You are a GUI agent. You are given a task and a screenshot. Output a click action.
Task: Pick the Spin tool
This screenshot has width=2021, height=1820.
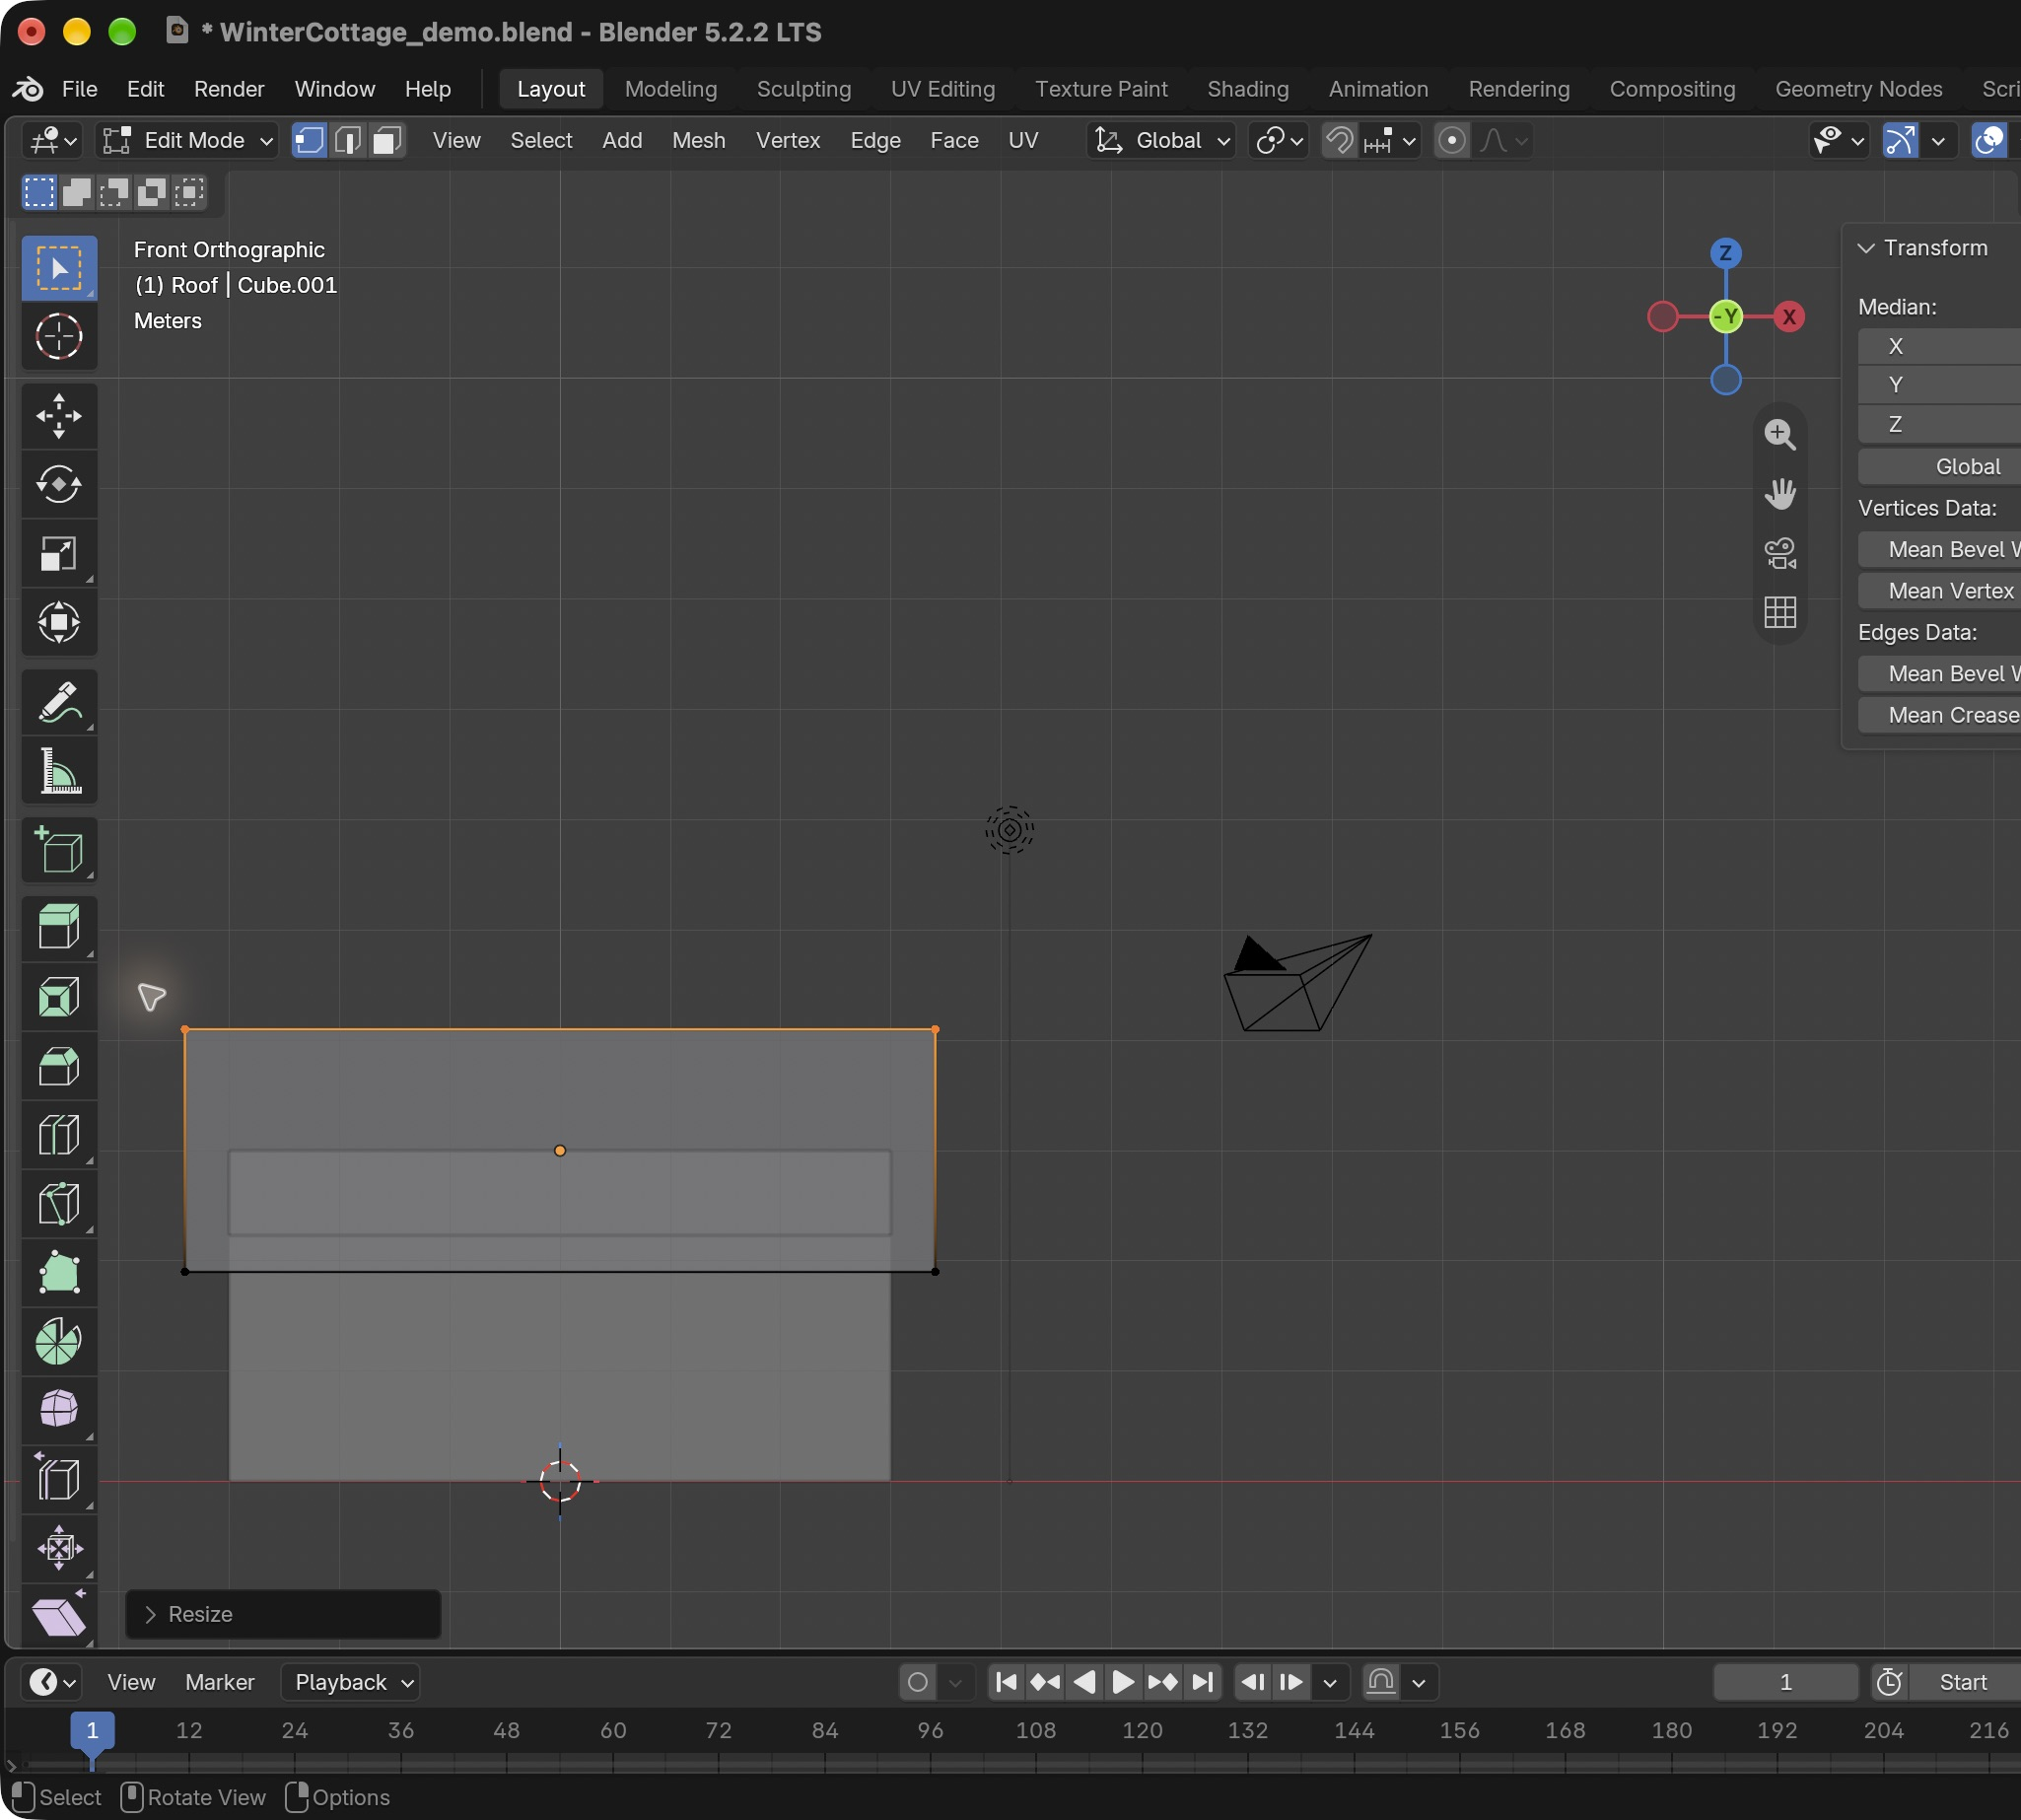(x=59, y=1341)
